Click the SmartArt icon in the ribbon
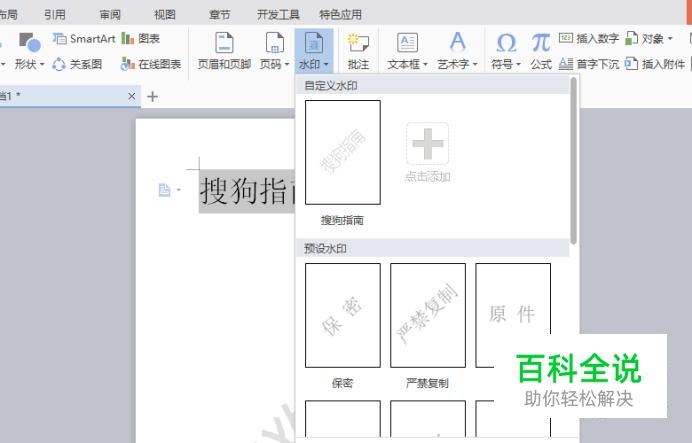This screenshot has height=443, width=692. pyautogui.click(x=60, y=39)
